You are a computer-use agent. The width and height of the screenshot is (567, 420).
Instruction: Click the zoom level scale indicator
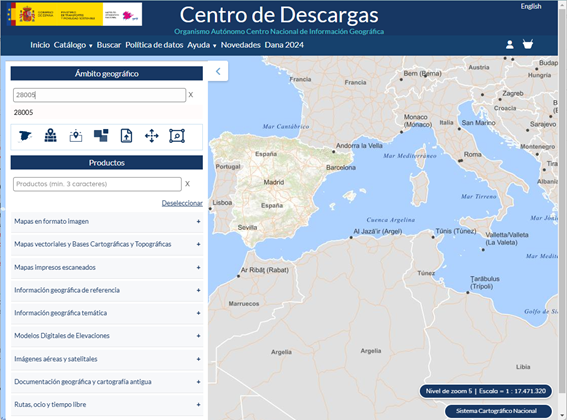point(486,391)
